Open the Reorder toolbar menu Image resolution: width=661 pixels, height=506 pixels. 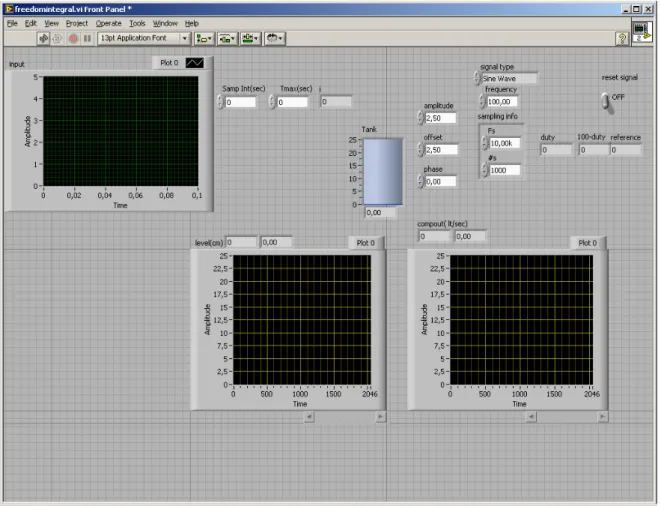pos(275,38)
